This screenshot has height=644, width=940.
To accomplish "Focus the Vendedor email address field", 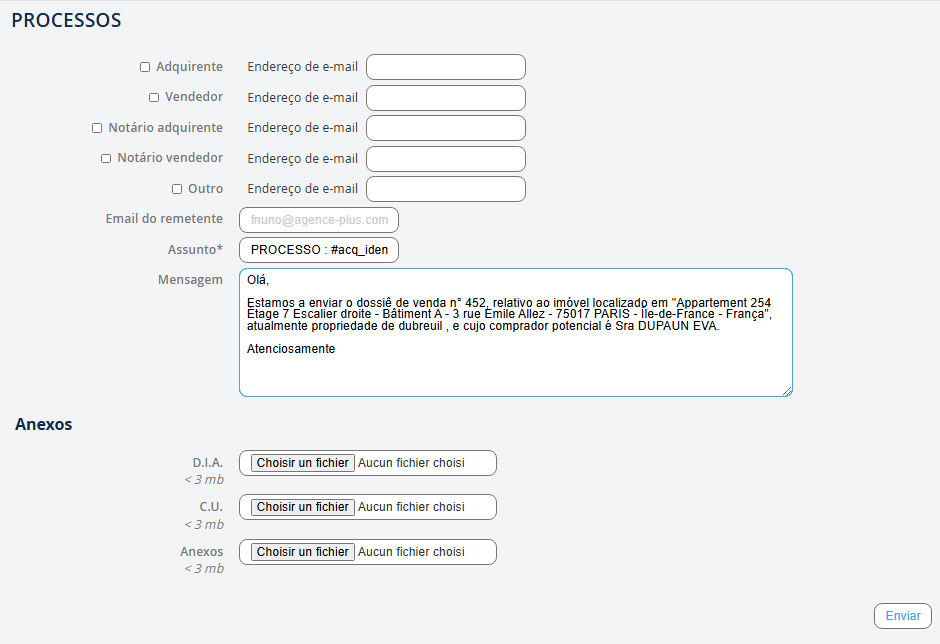I will click(445, 98).
